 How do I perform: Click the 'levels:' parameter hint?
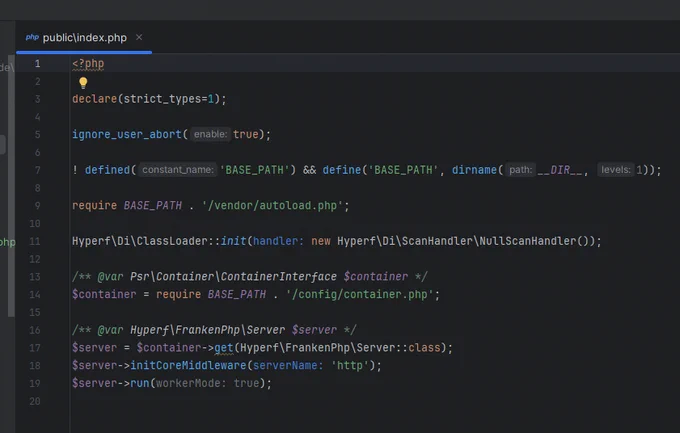click(x=615, y=170)
